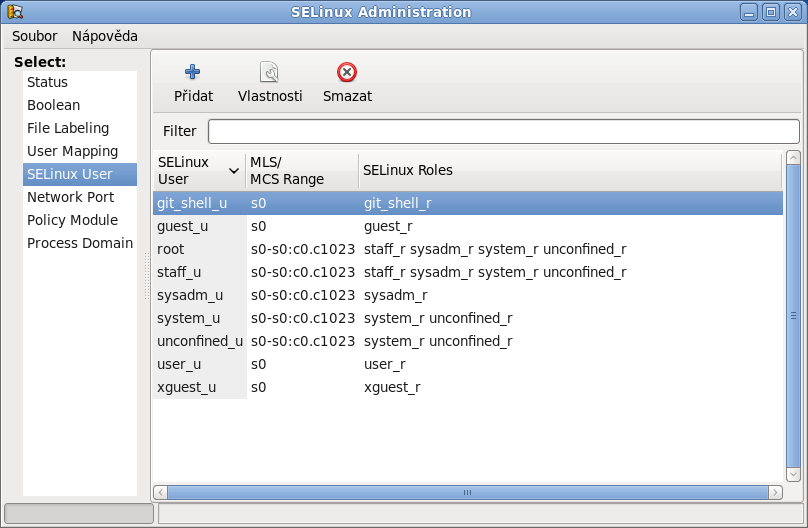Click the SELinux Administration window title icon

click(15, 11)
